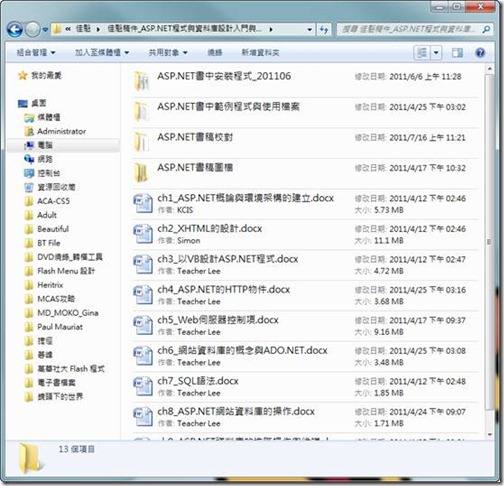The image size is (504, 486).
Task: Select folder icon of ASP.NET書中安裝程式_201106
Action: click(142, 81)
